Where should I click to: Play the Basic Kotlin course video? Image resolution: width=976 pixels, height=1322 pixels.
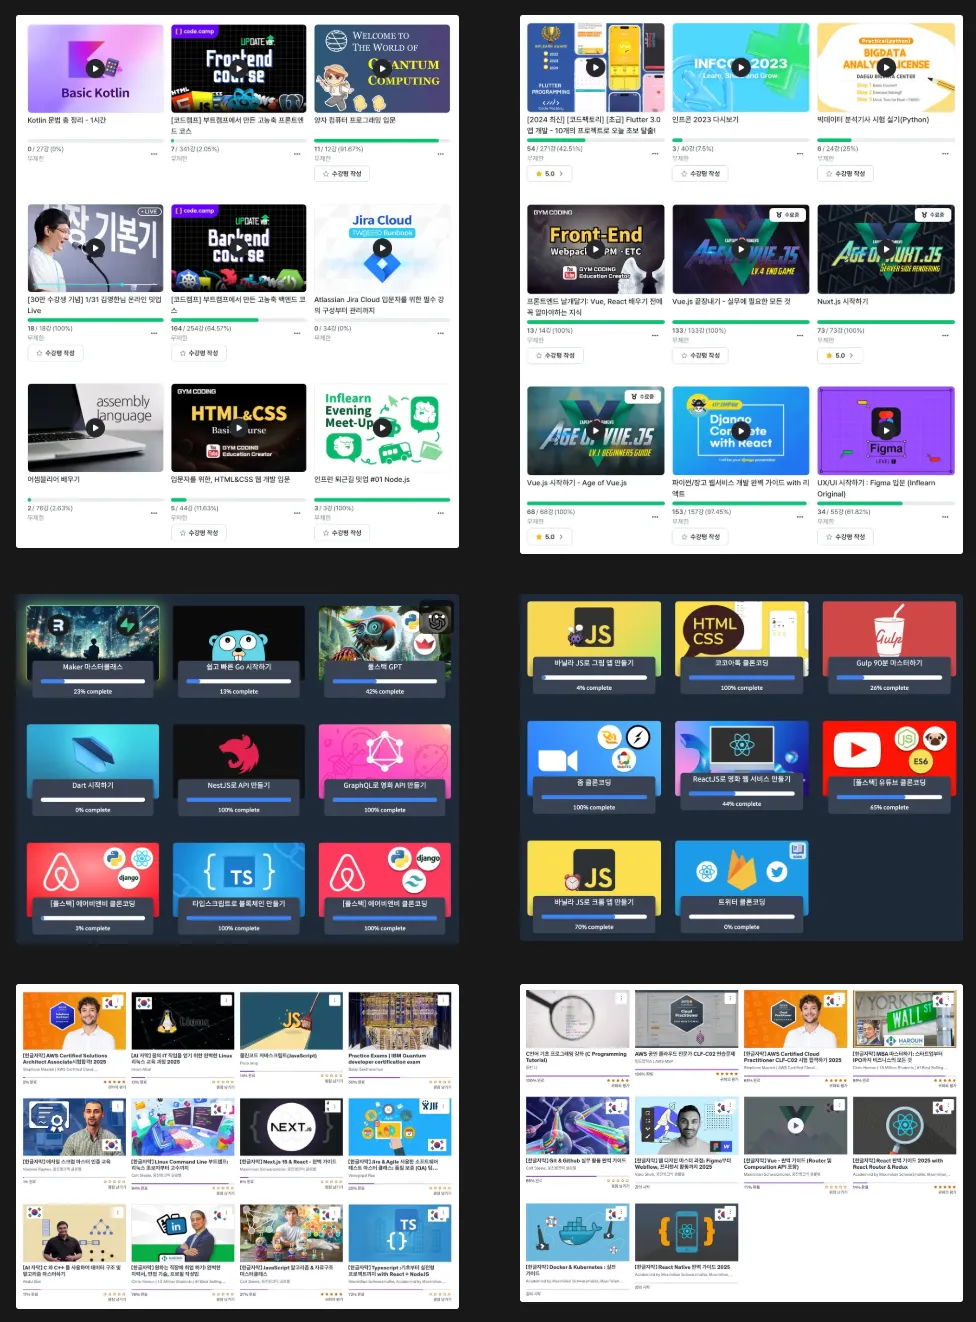[x=95, y=68]
